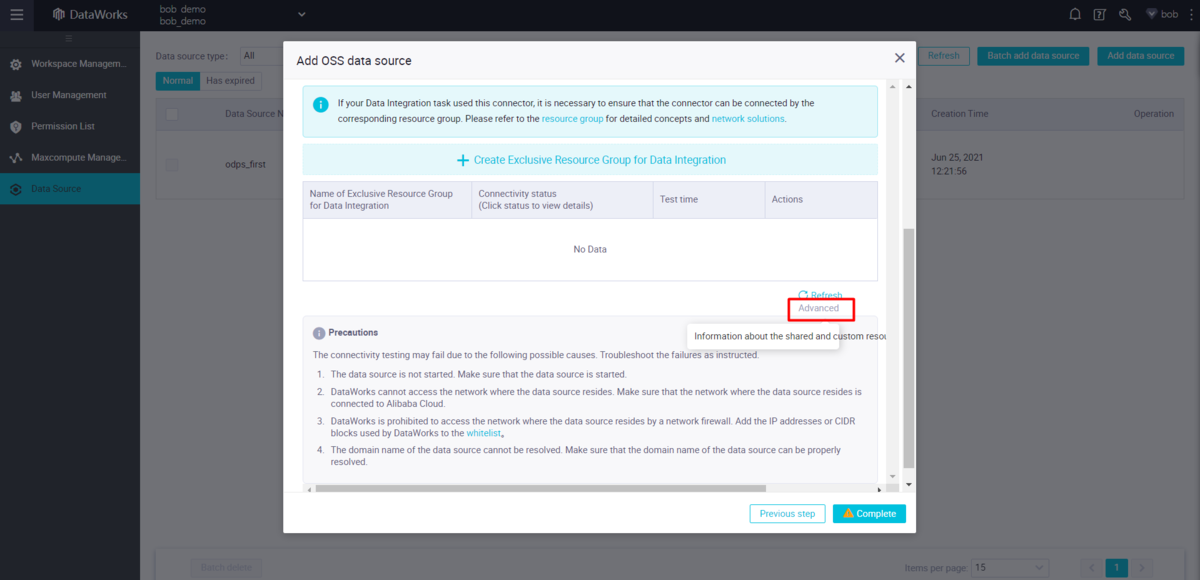Click the next page arrow

pos(1142,567)
